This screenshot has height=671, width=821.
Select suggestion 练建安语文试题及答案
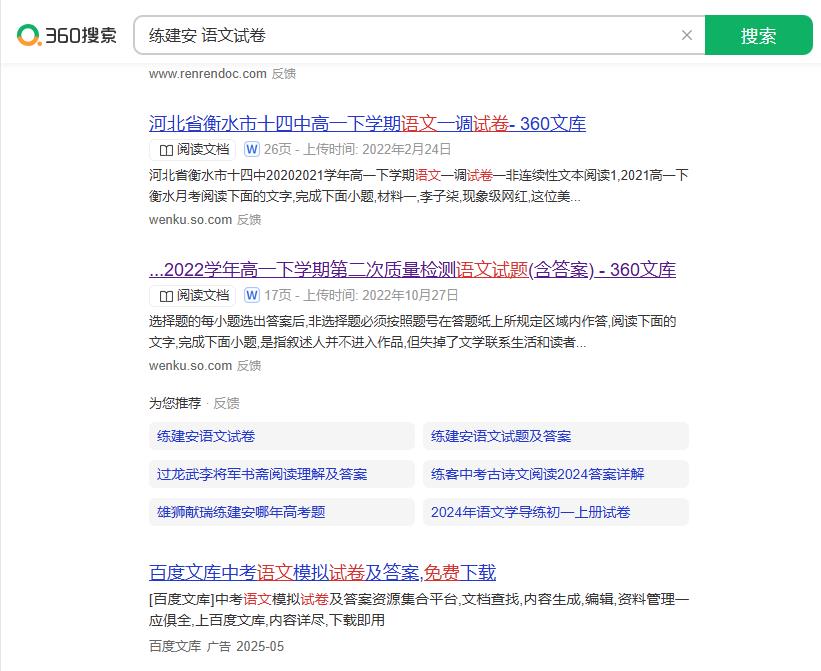point(556,436)
